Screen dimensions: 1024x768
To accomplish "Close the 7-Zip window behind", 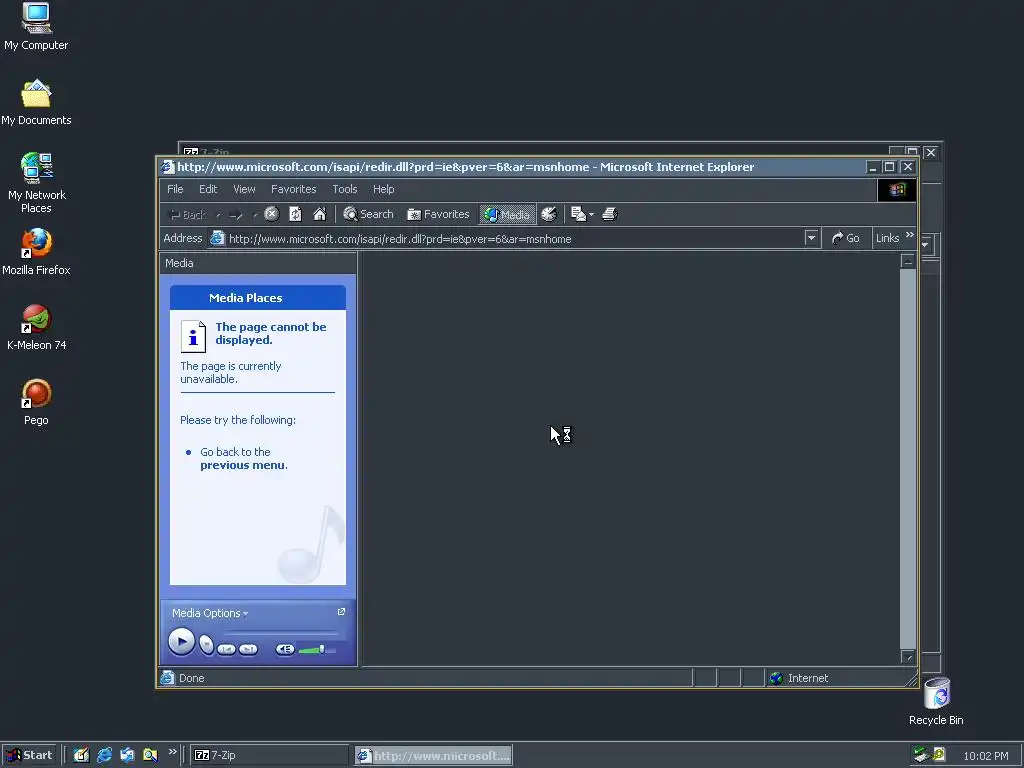I will pos(931,152).
